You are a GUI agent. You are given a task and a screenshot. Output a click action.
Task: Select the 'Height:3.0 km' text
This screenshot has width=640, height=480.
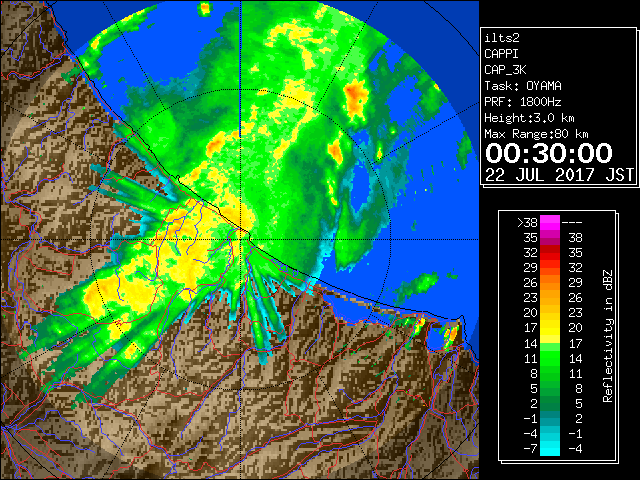(x=529, y=118)
